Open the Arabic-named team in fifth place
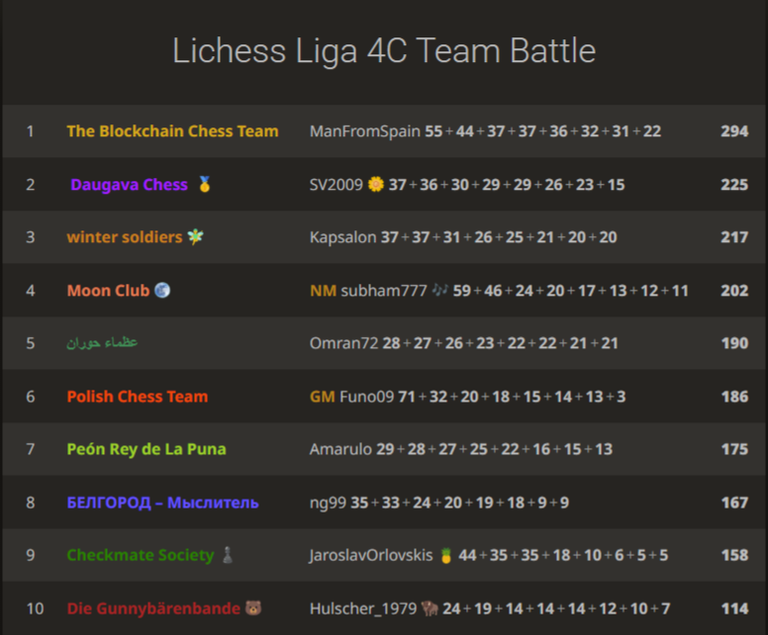Viewport: 768px width, 635px height. click(x=102, y=342)
